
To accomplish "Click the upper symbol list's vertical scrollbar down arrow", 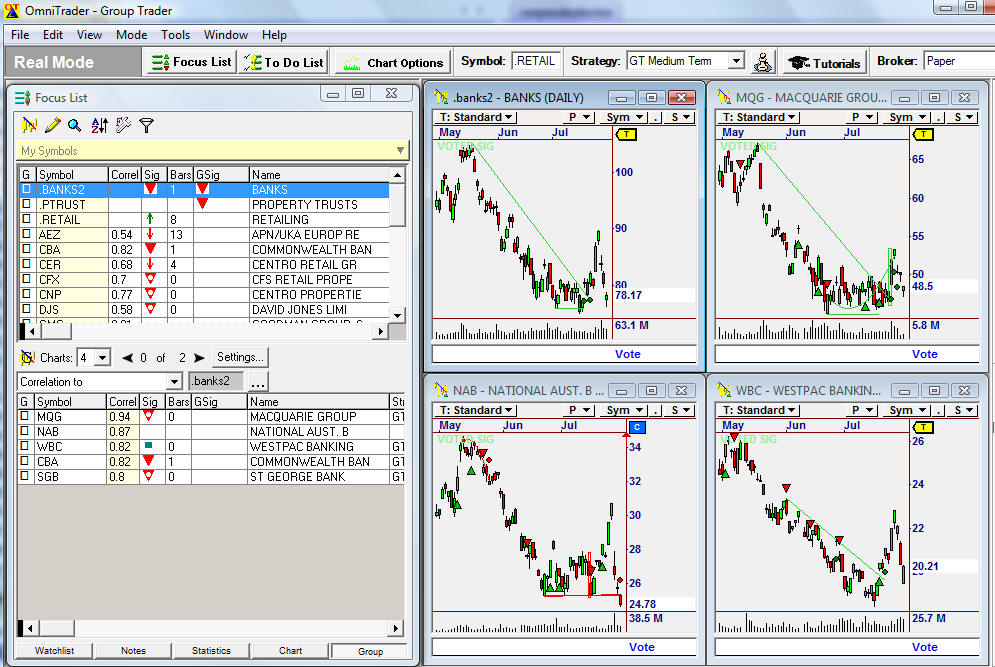I will click(397, 315).
